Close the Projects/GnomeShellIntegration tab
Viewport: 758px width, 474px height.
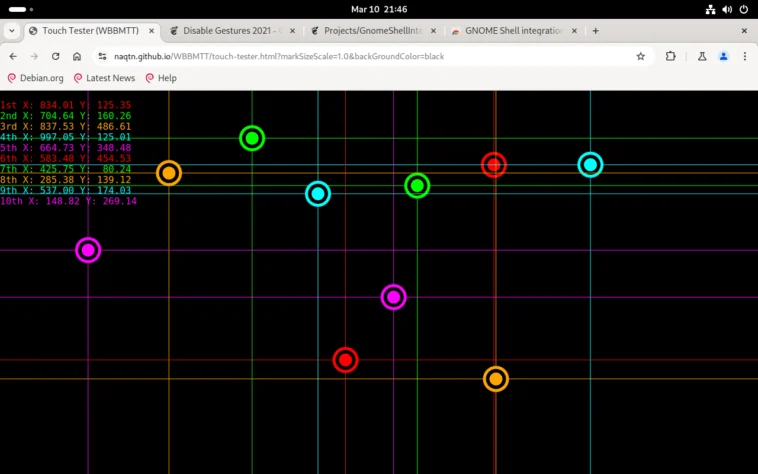click(433, 31)
